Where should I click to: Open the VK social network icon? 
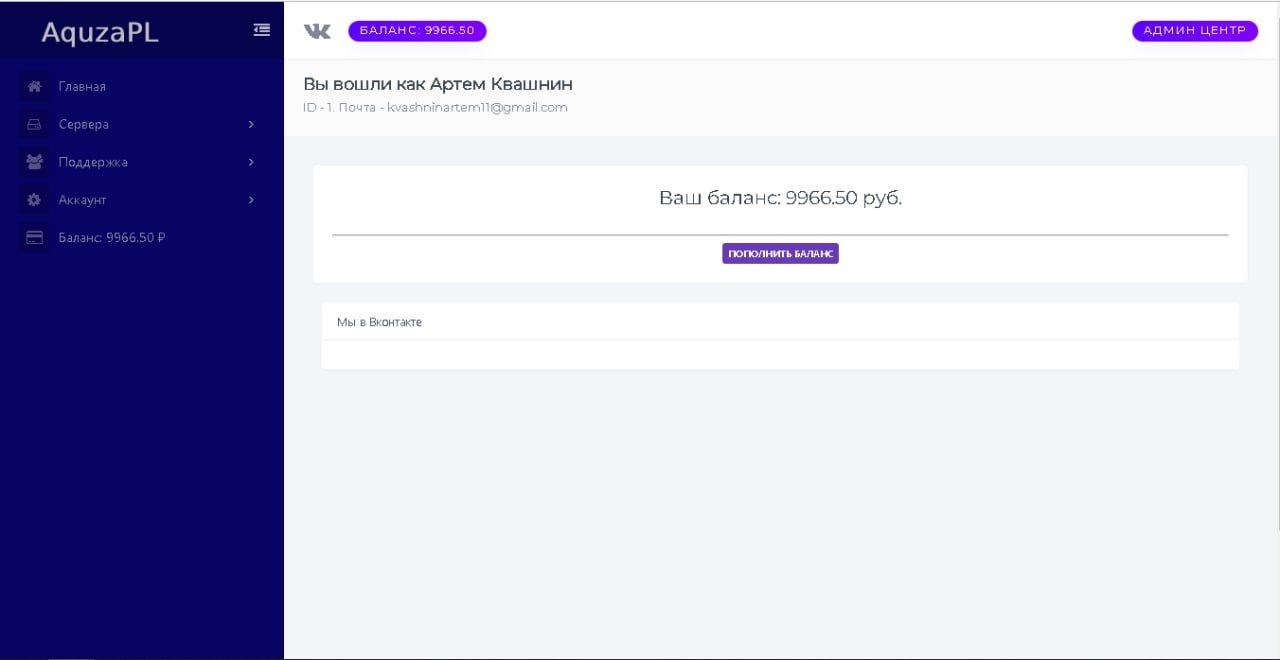pyautogui.click(x=317, y=31)
